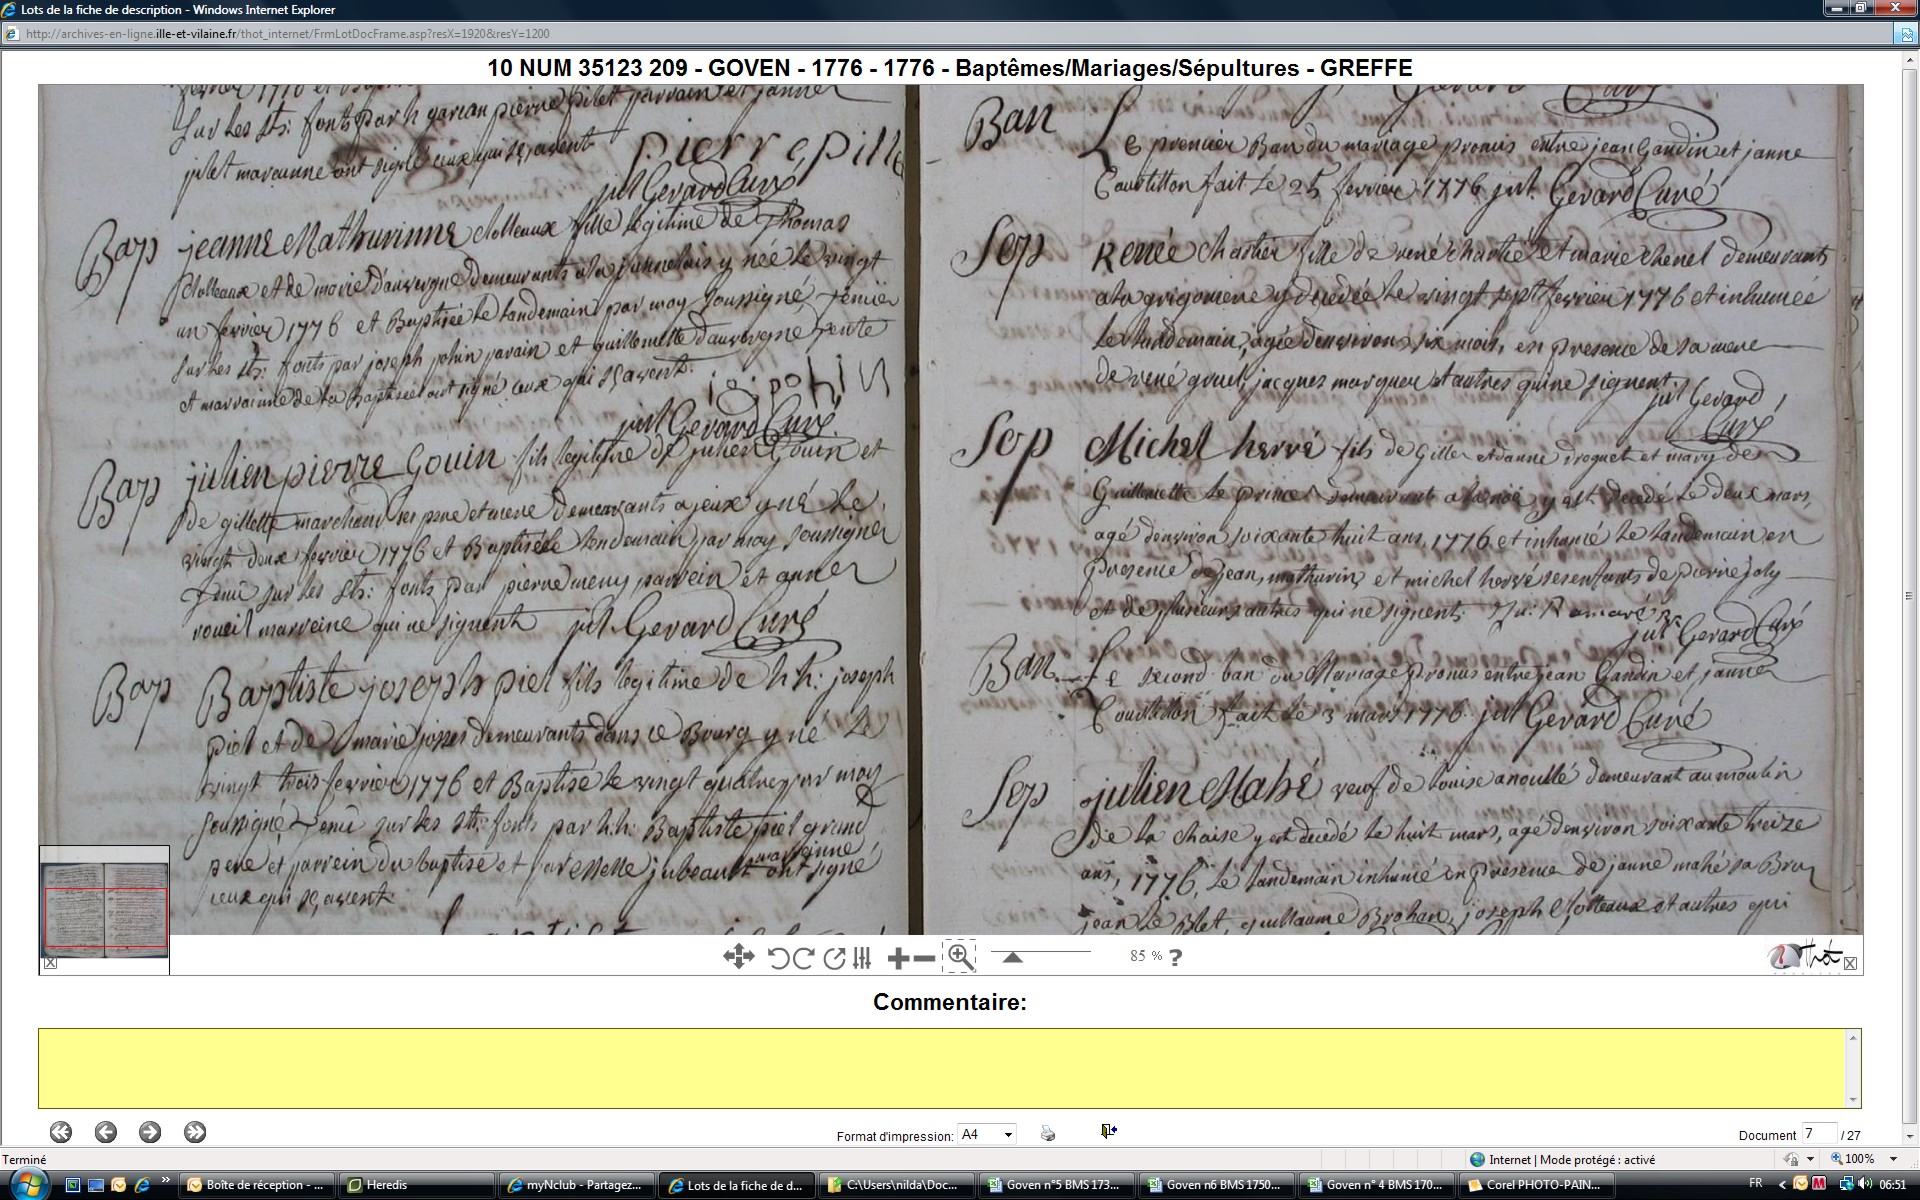Rotate the image clockwise
The height and width of the screenshot is (1200, 1920).
[x=804, y=958]
